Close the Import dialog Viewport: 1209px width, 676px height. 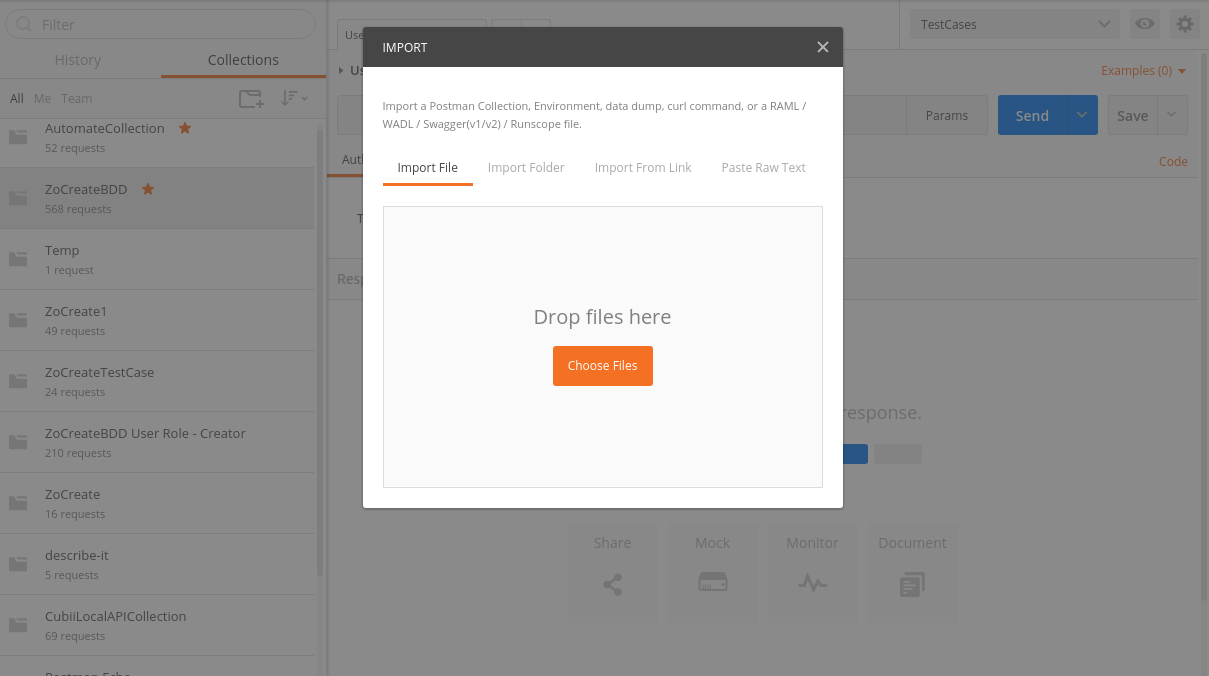(822, 47)
